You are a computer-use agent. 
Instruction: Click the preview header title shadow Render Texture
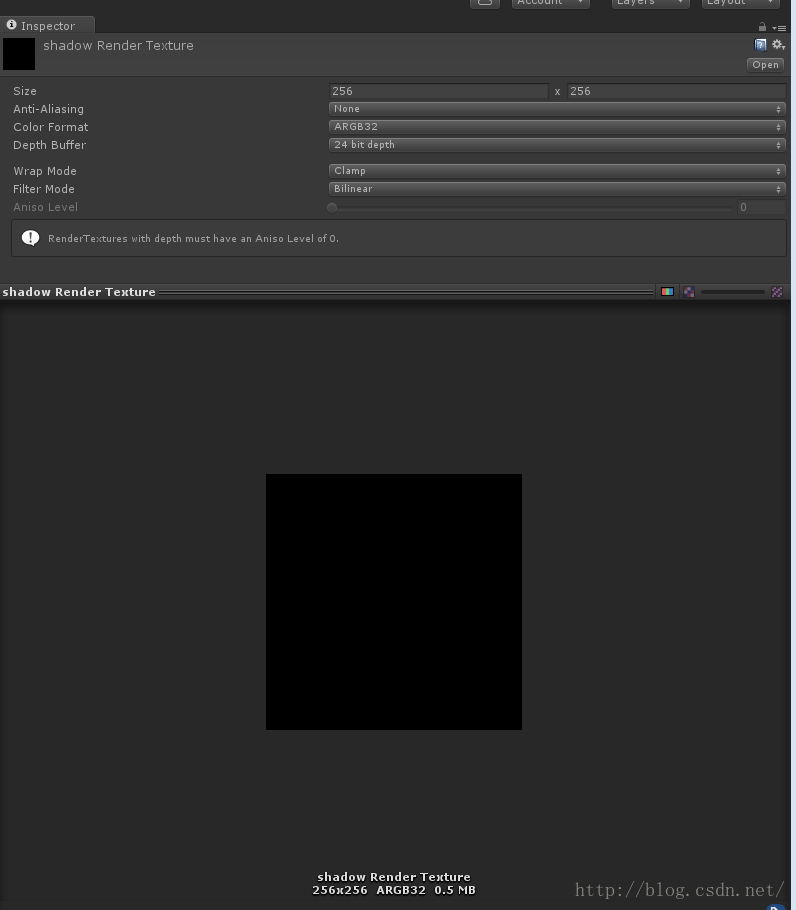pyautogui.click(x=79, y=292)
